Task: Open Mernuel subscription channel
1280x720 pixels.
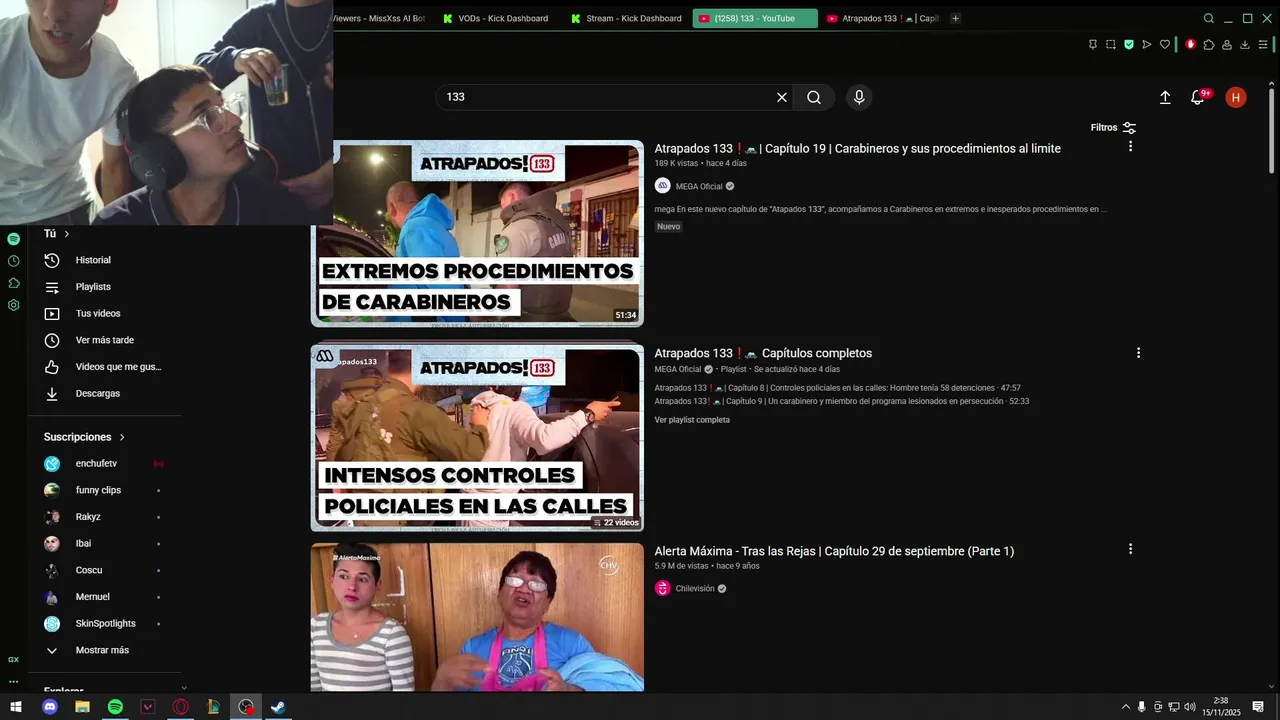Action: pos(105,597)
